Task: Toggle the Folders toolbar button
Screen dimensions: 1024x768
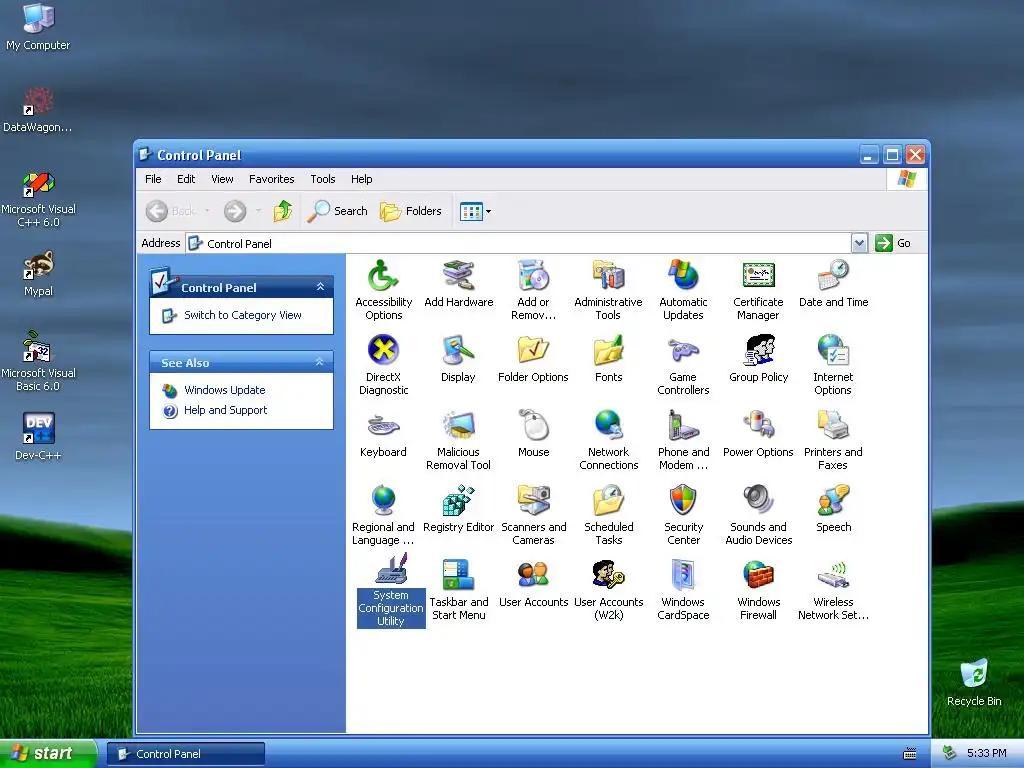Action: (x=411, y=211)
